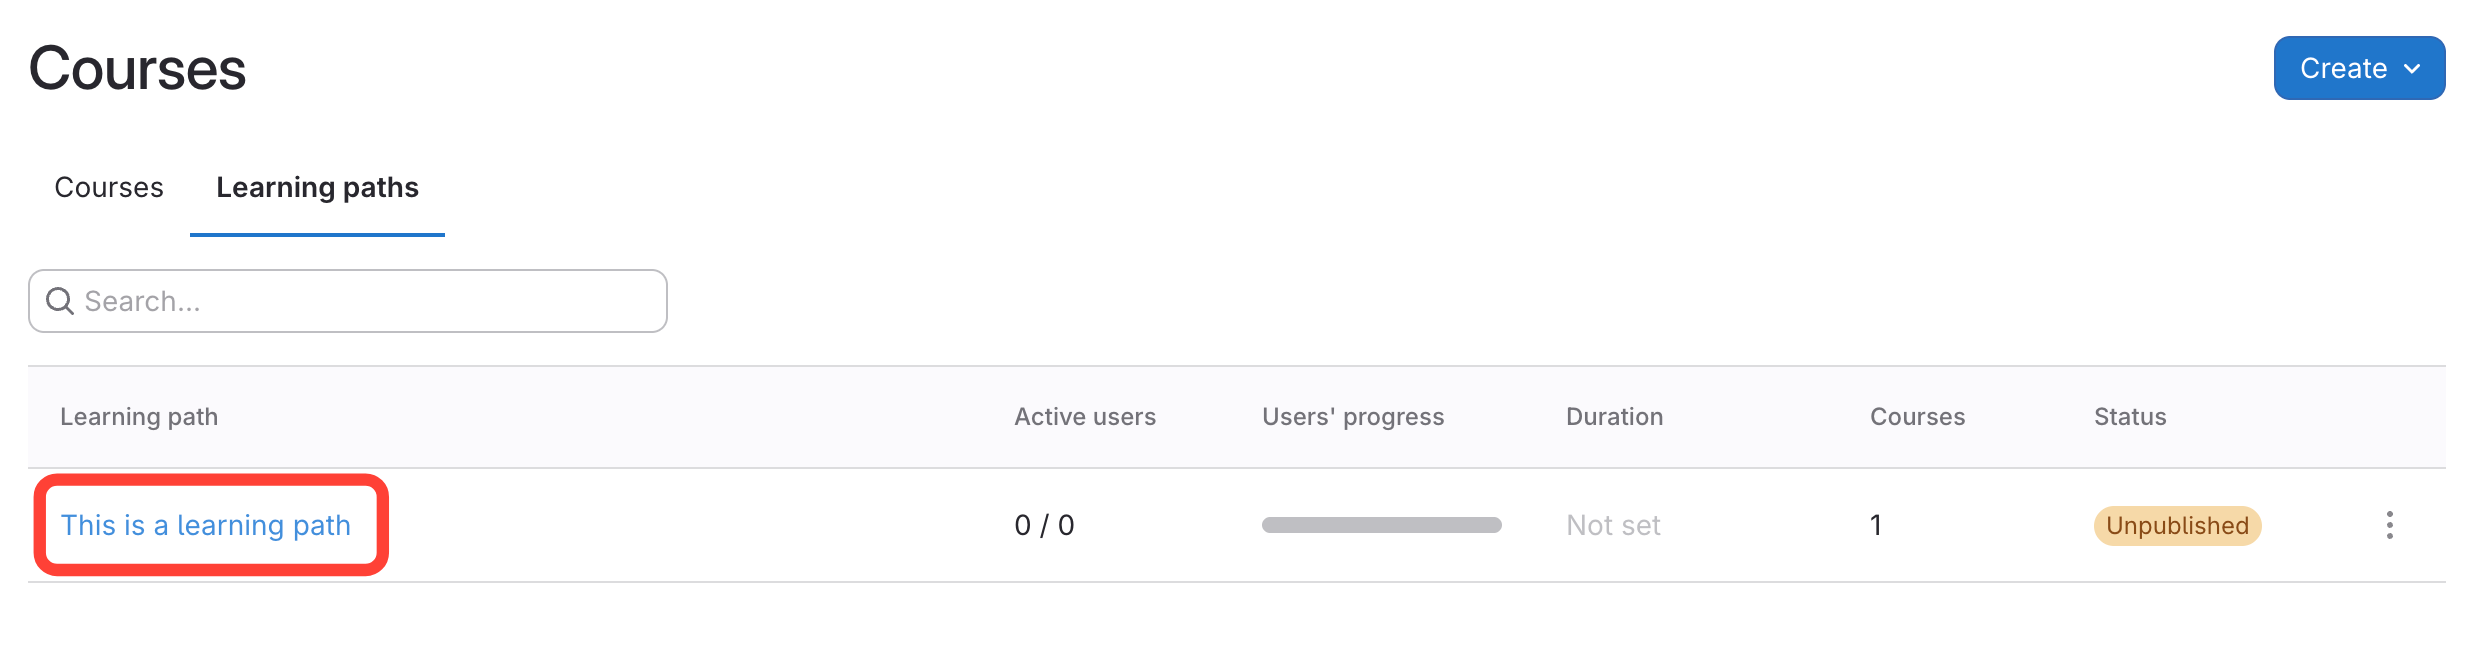This screenshot has width=2472, height=670.
Task: Click the blue Create button
Action: [2342, 68]
